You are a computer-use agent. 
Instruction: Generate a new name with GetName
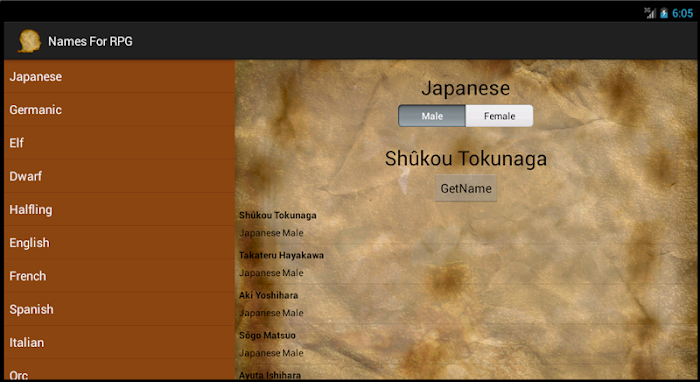pyautogui.click(x=466, y=188)
